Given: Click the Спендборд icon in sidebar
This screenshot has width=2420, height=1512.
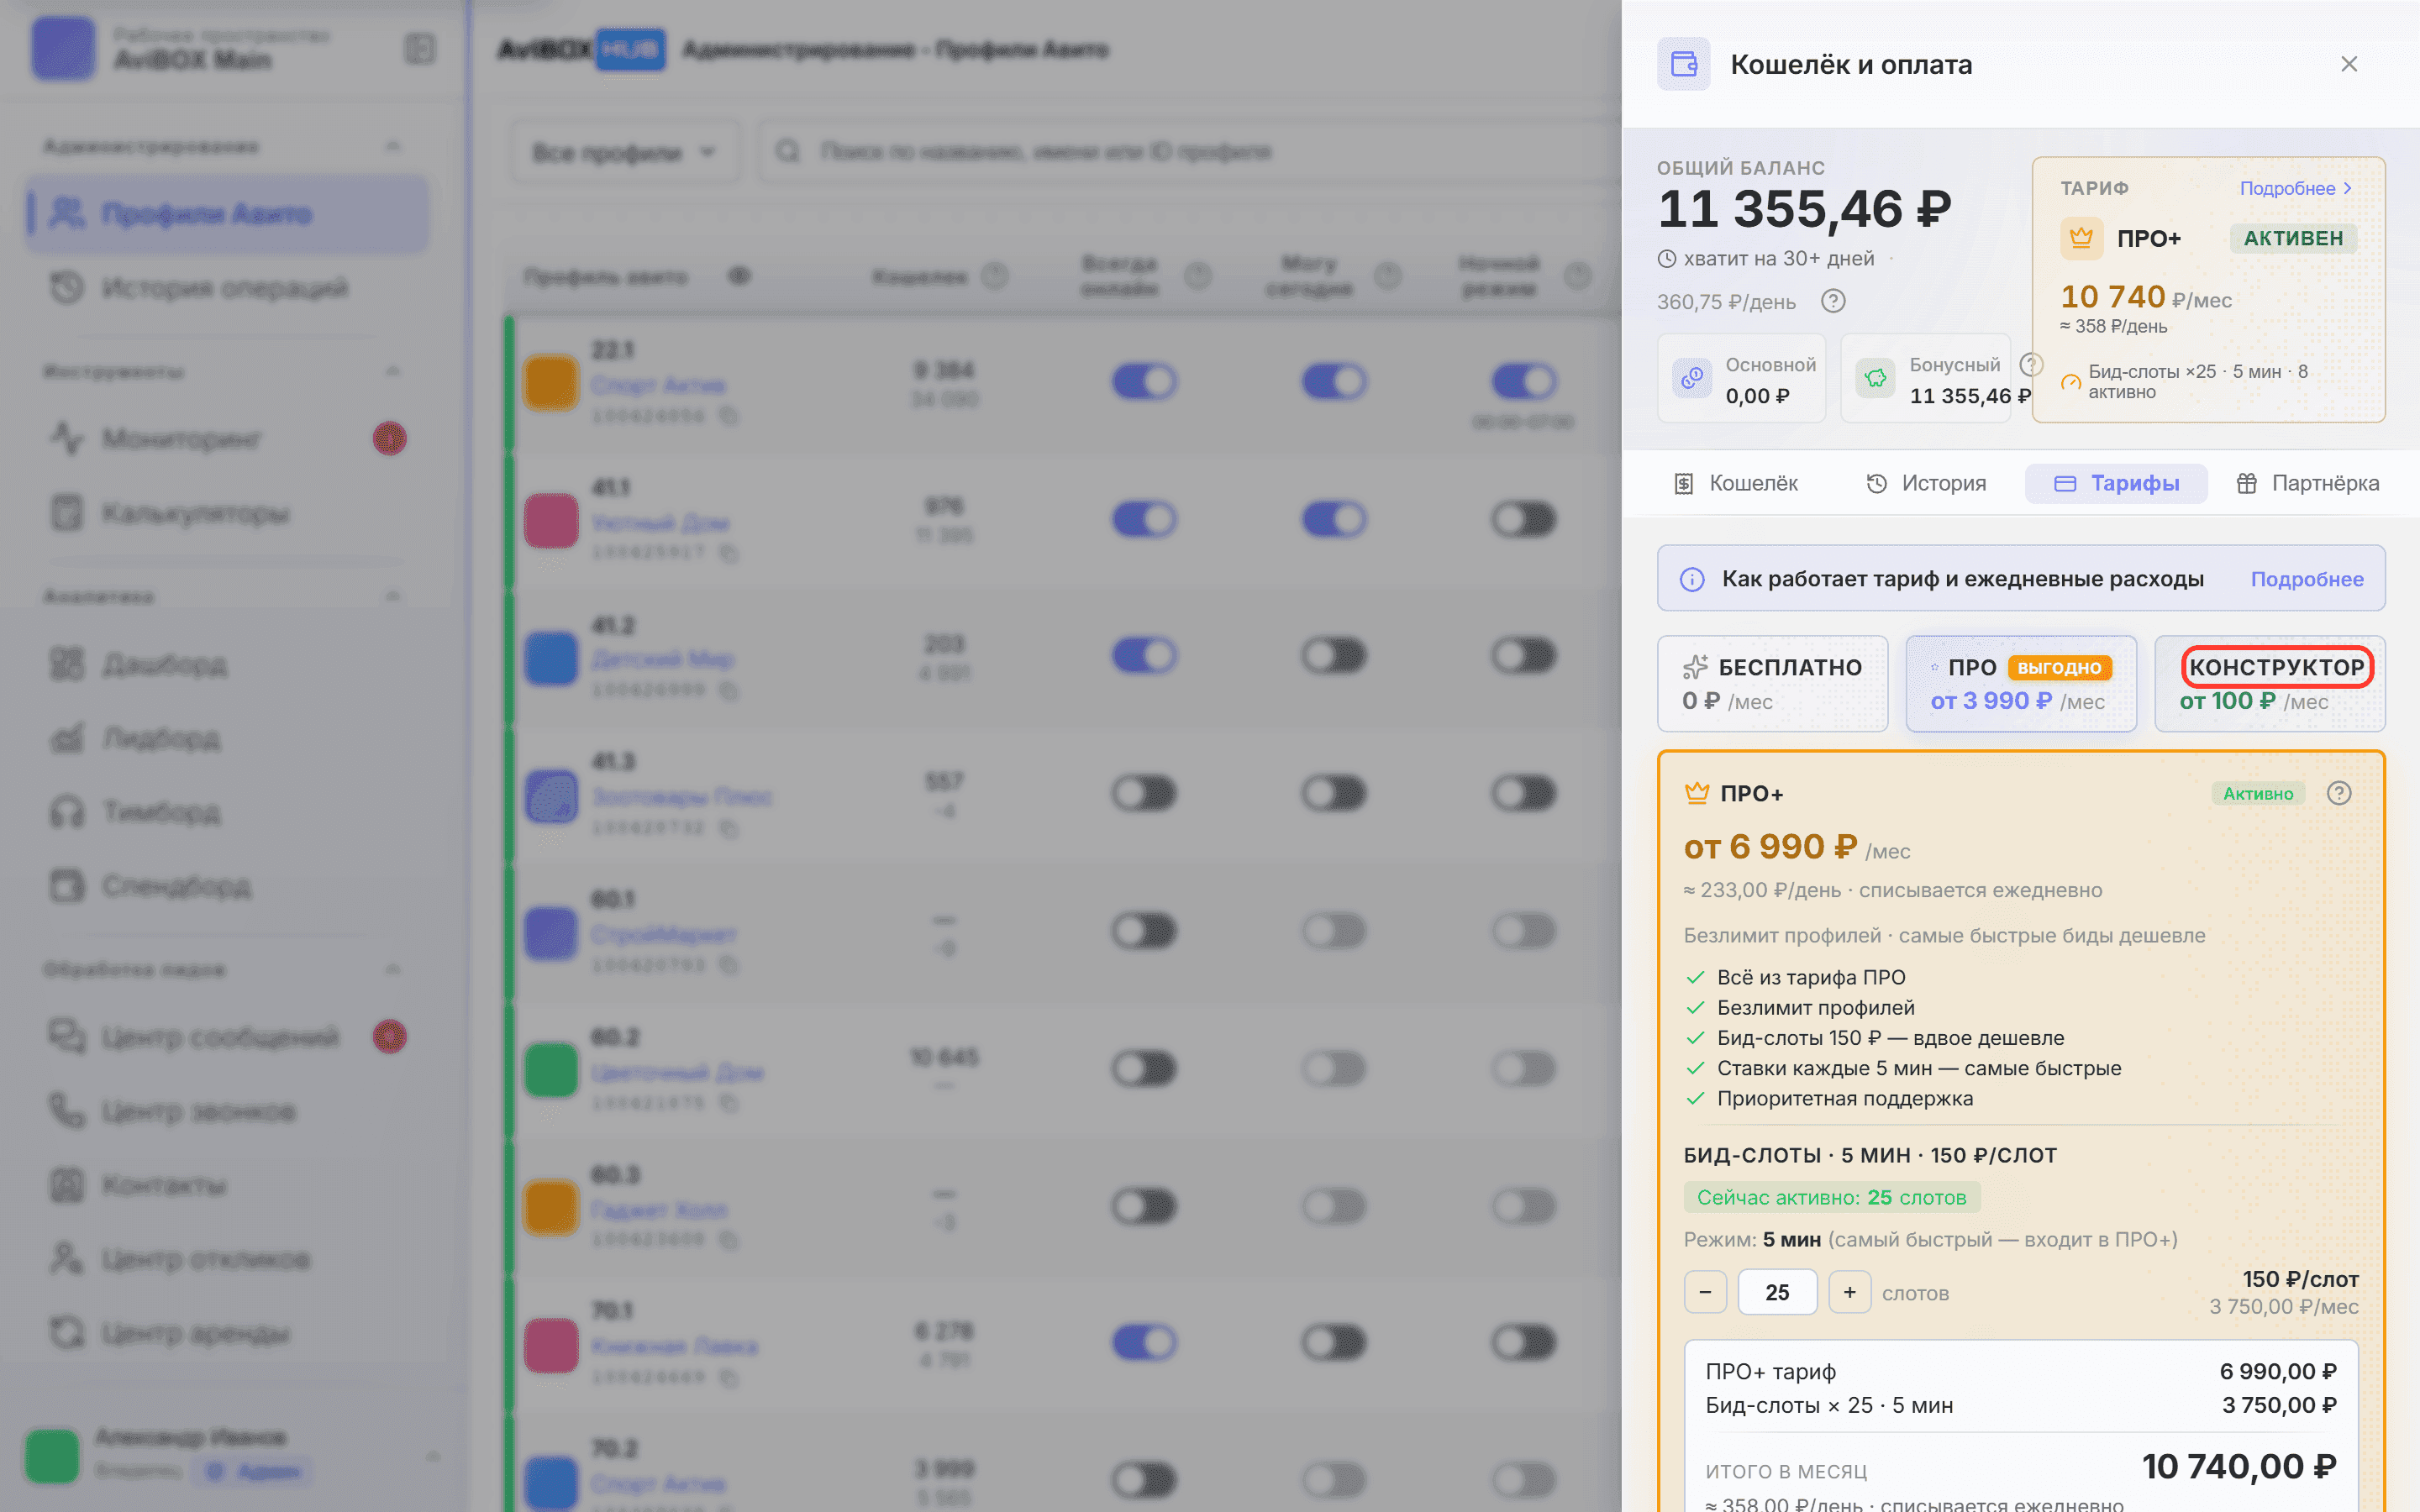Looking at the screenshot, I should click(67, 886).
